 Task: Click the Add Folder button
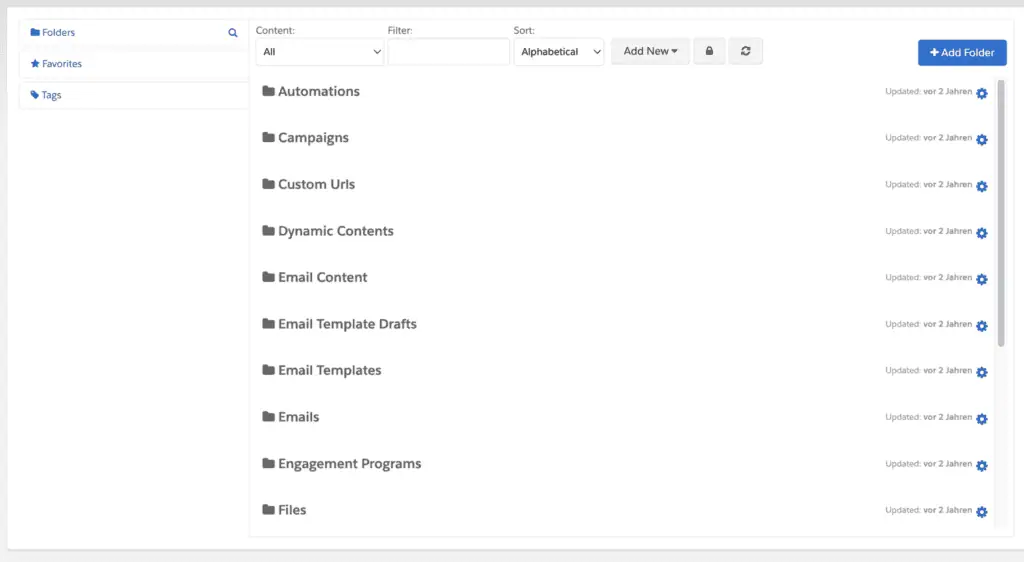962,52
